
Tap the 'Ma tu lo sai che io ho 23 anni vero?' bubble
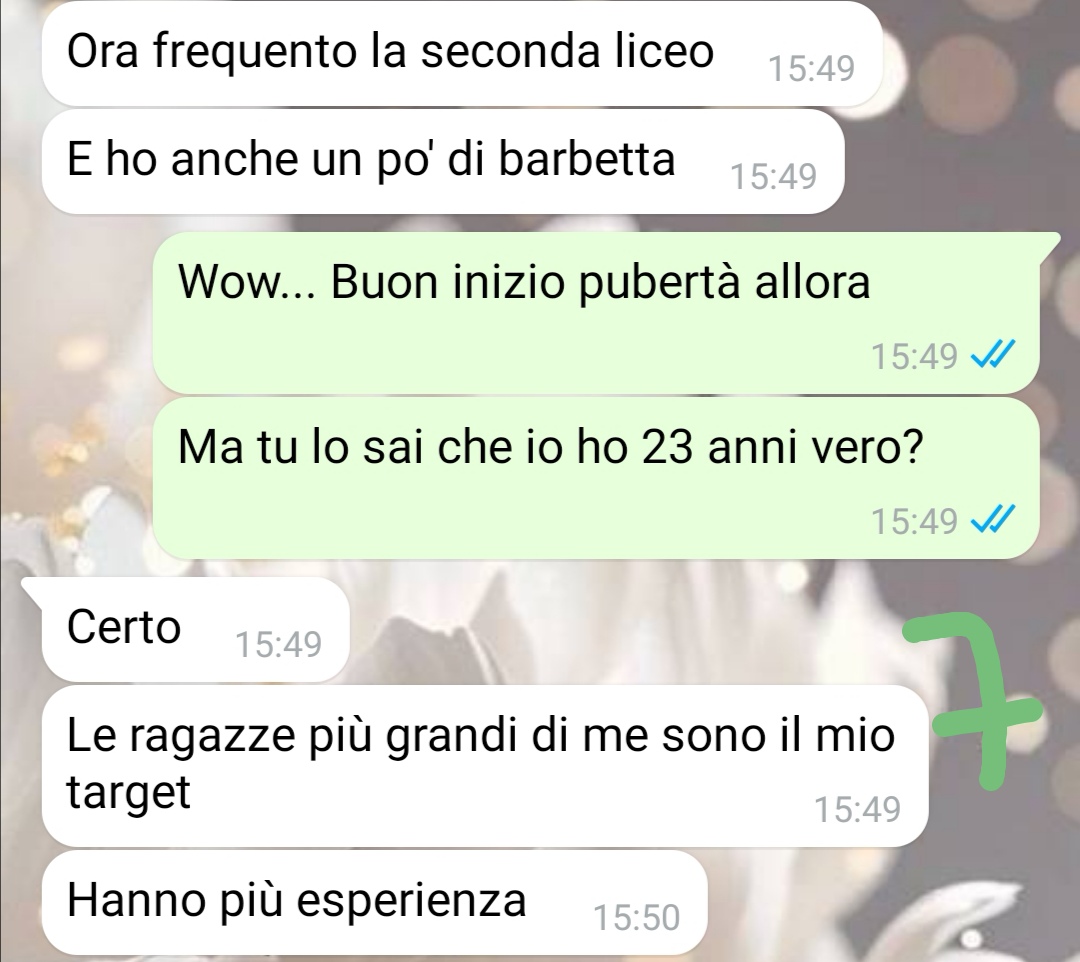tap(596, 478)
